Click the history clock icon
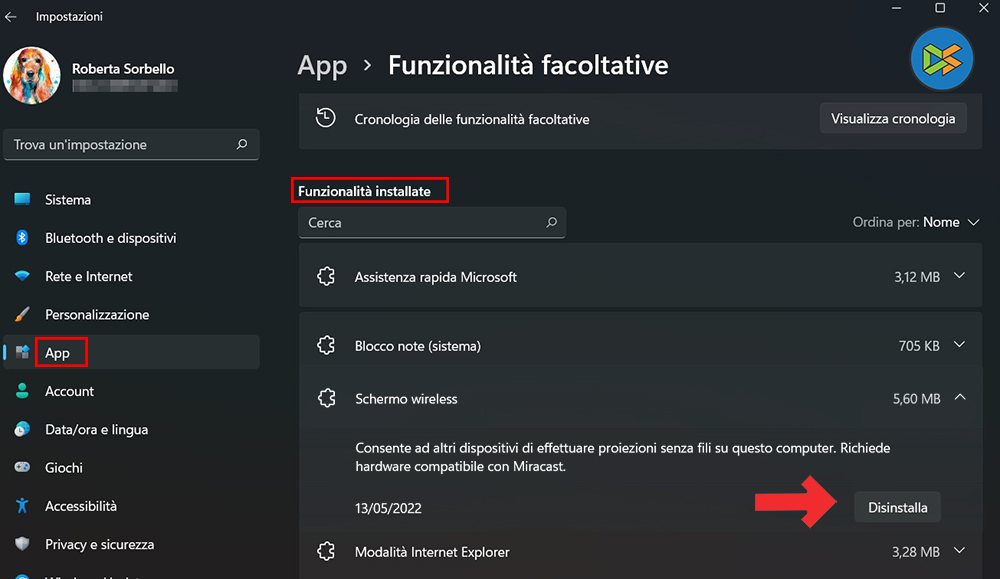 coord(325,118)
